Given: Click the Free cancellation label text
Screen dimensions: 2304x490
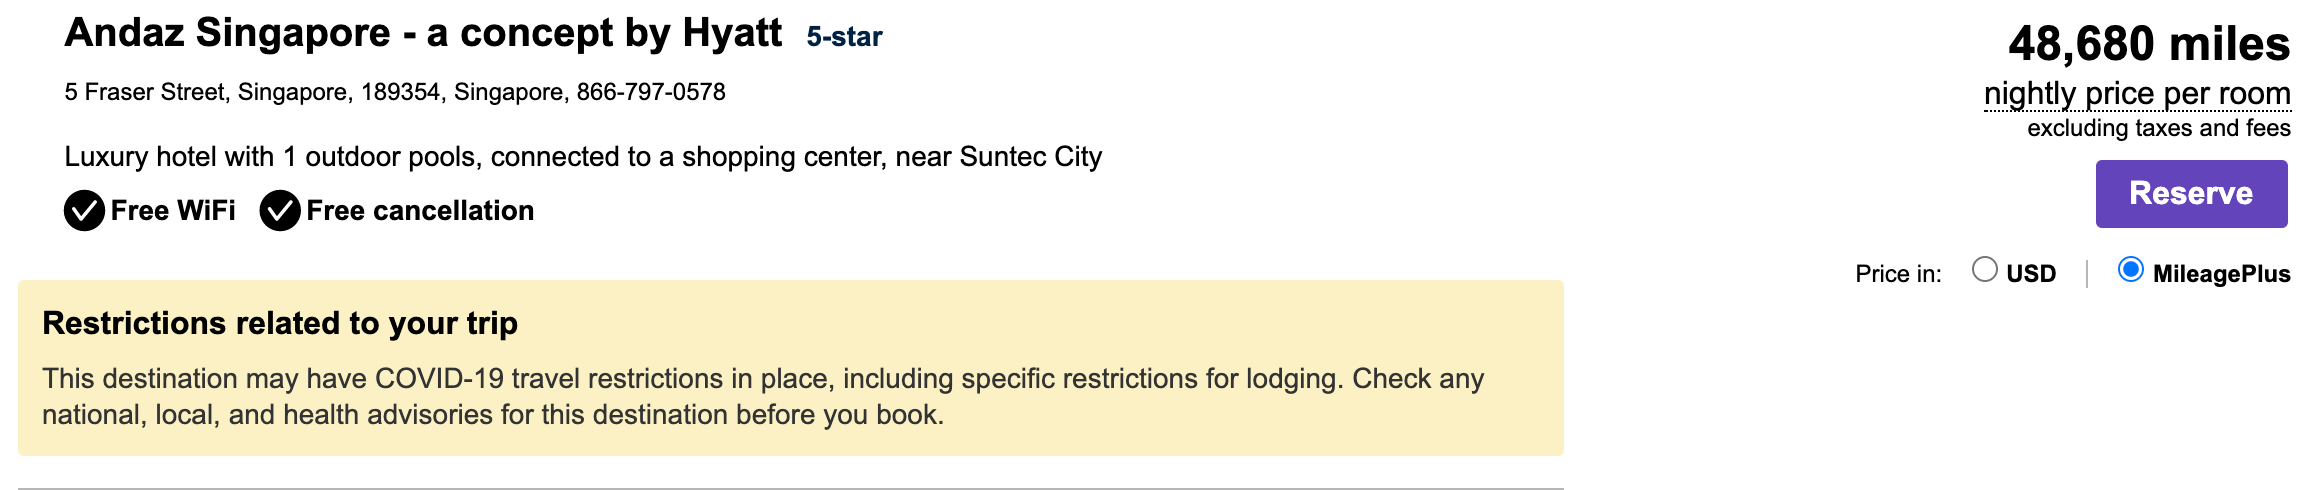Looking at the screenshot, I should pos(420,211).
